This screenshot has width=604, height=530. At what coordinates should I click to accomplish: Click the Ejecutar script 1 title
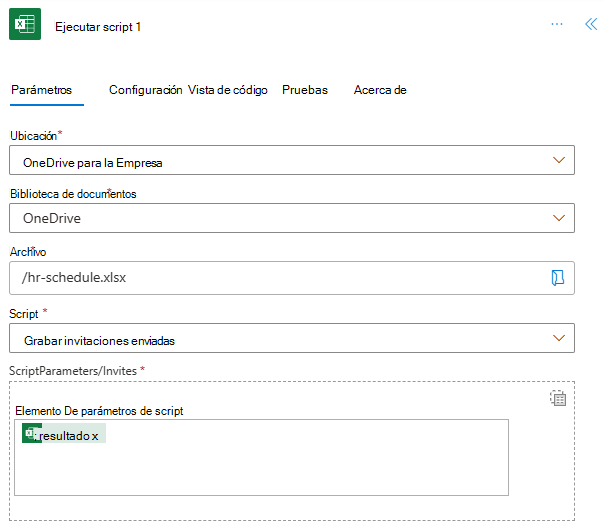pos(98,27)
